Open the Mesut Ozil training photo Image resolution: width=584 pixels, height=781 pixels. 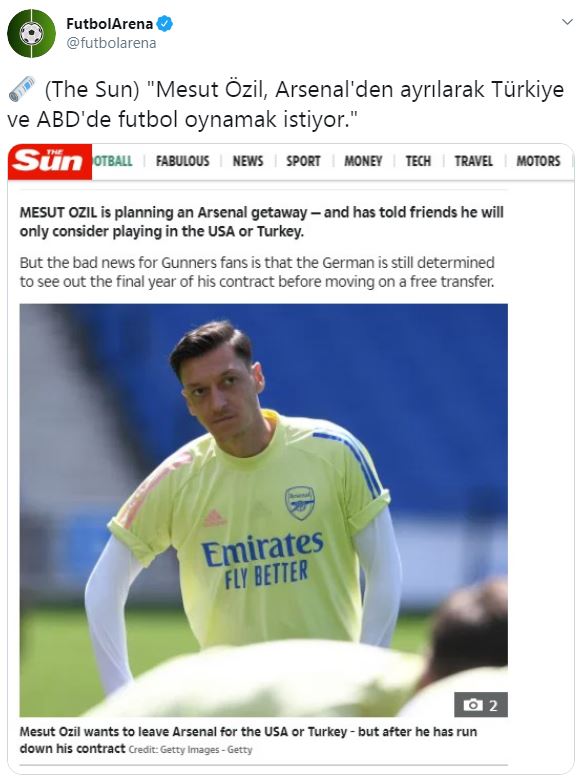coord(264,510)
